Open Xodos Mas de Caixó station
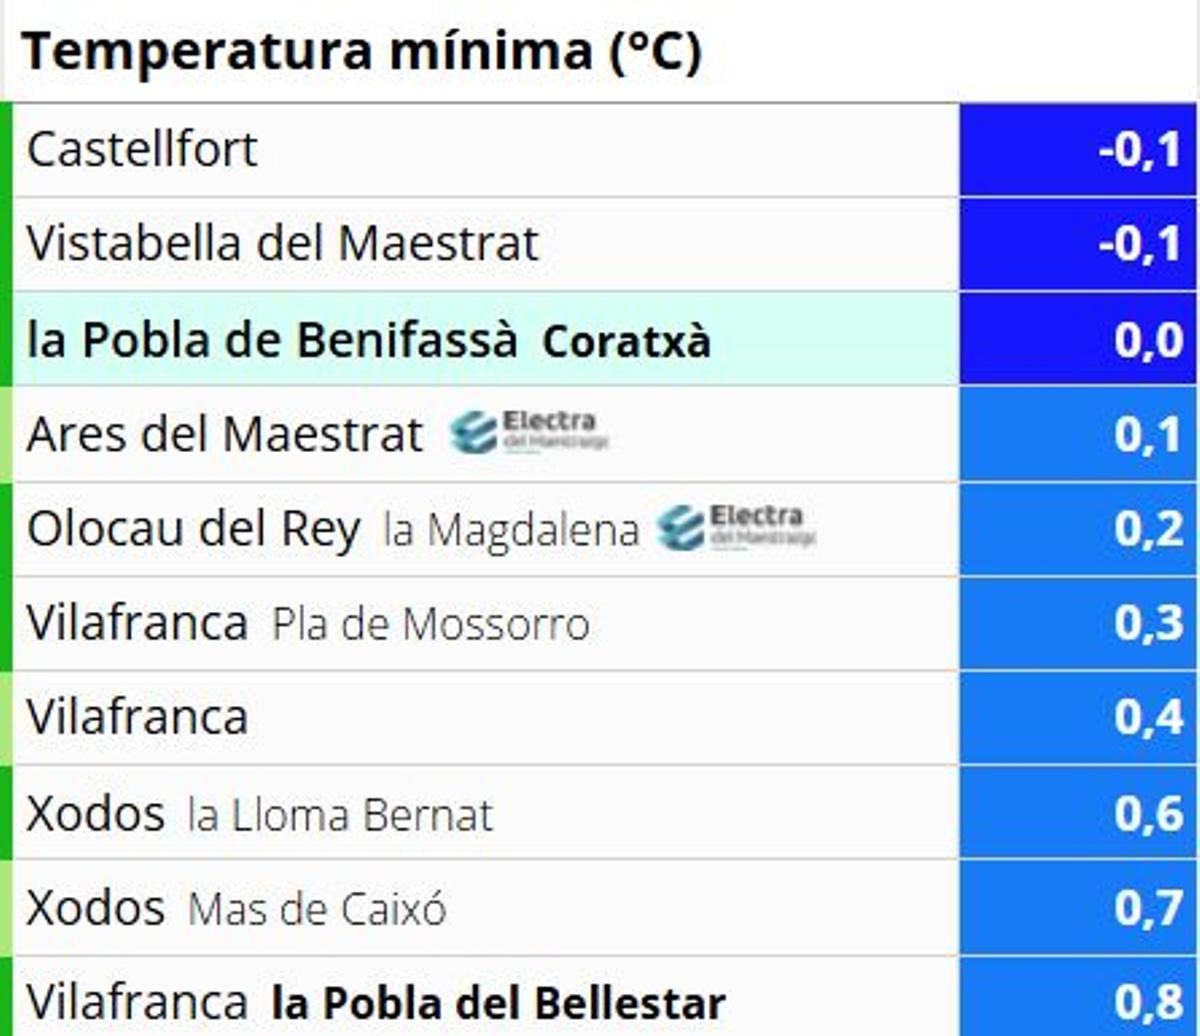The image size is (1200, 1036). click(236, 908)
